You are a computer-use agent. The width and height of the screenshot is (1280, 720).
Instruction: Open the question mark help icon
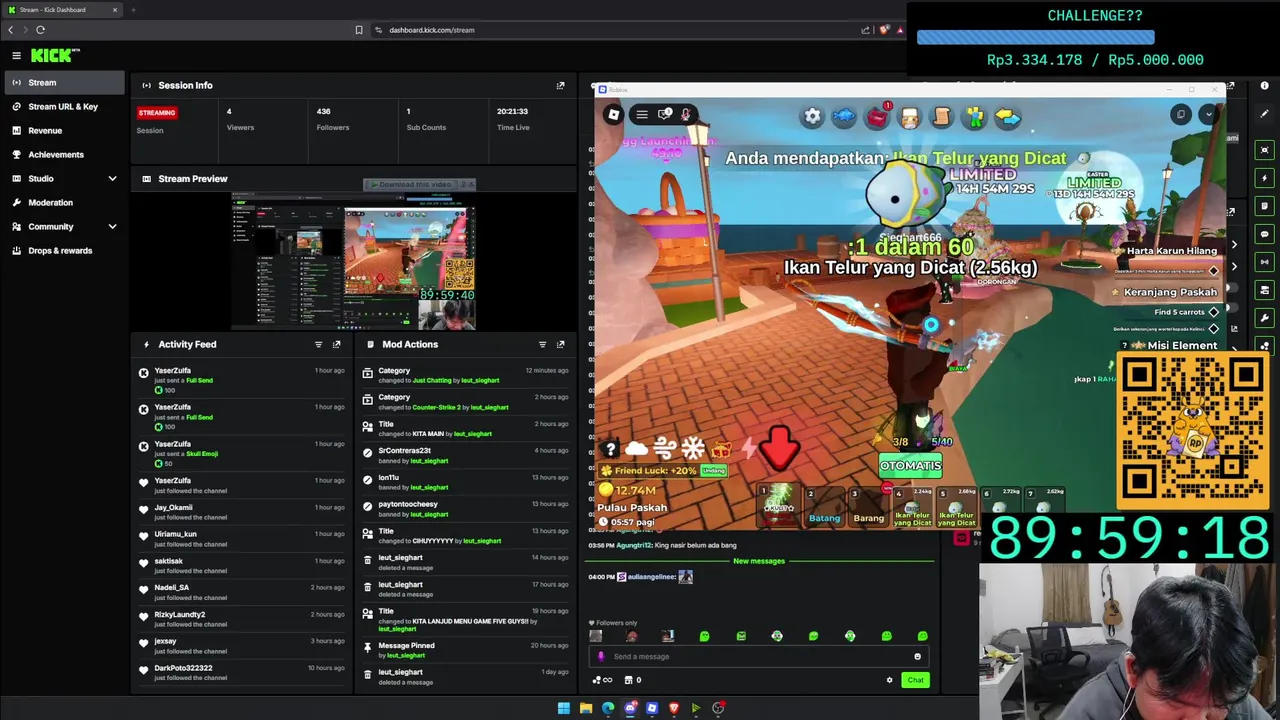610,450
